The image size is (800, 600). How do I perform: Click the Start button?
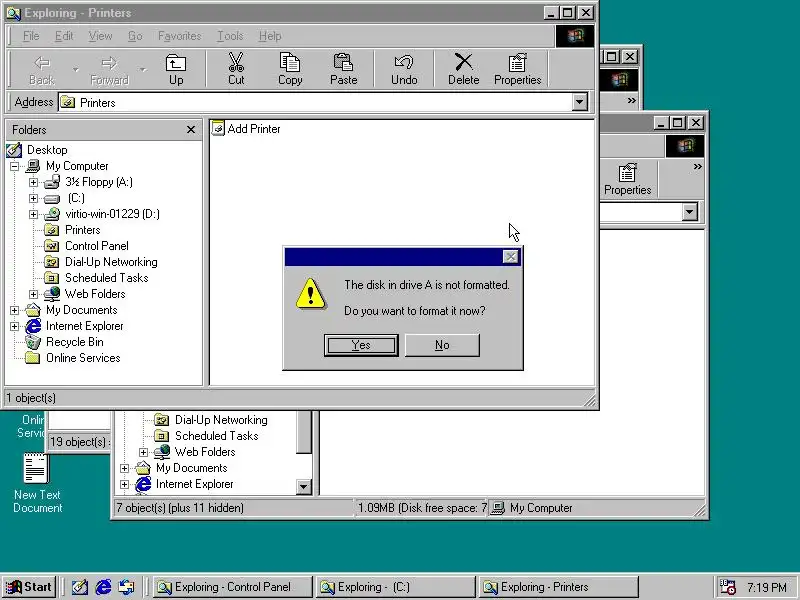pyautogui.click(x=29, y=587)
